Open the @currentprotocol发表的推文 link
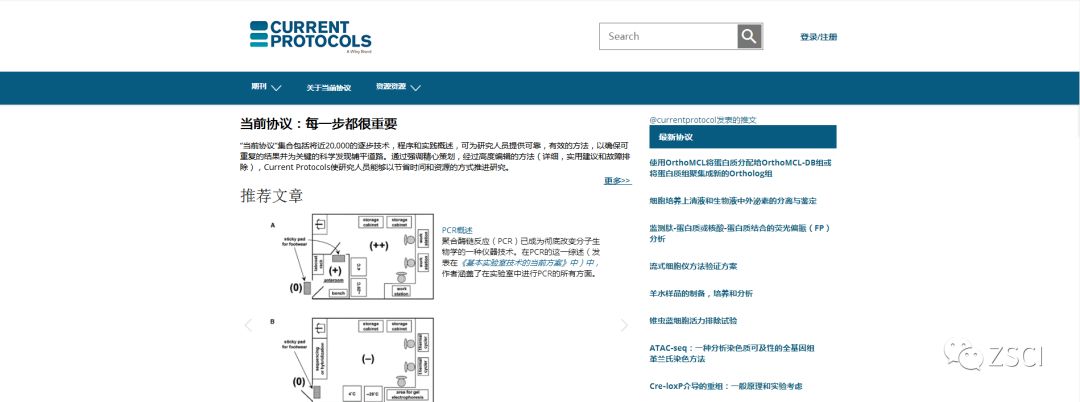The image size is (1080, 402). coord(703,120)
